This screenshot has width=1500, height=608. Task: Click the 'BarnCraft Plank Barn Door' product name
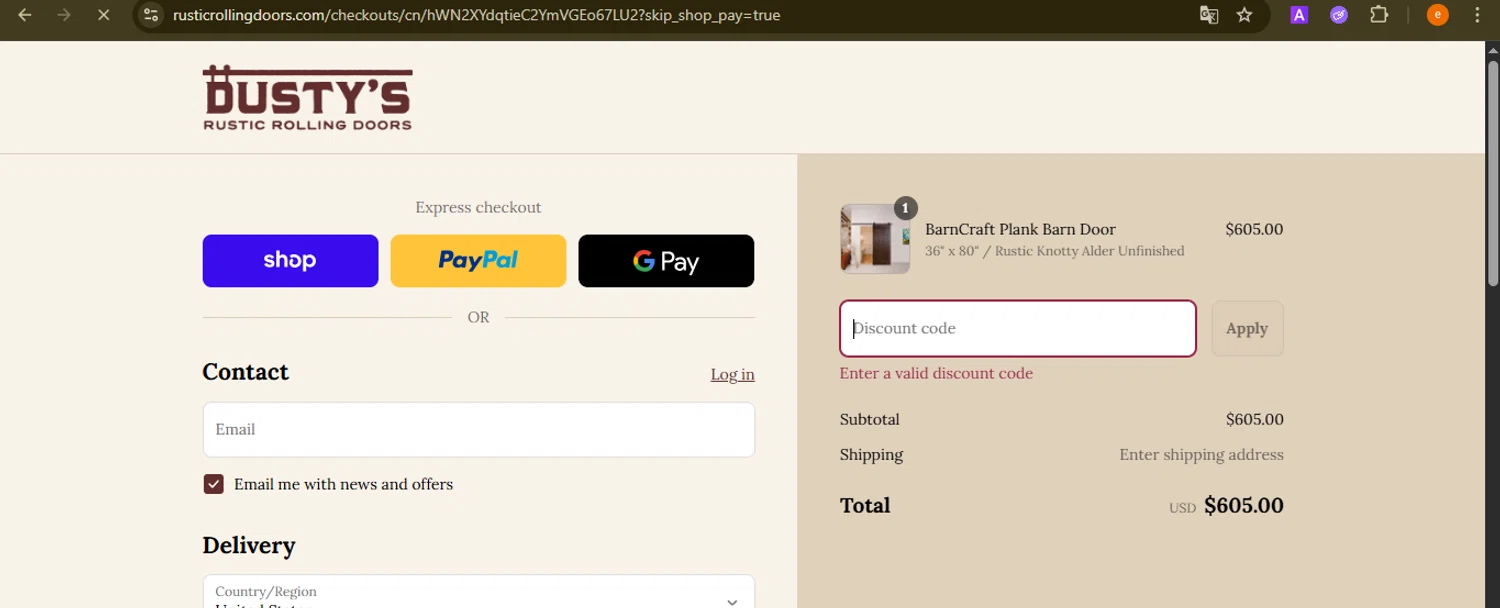pyautogui.click(x=1020, y=229)
